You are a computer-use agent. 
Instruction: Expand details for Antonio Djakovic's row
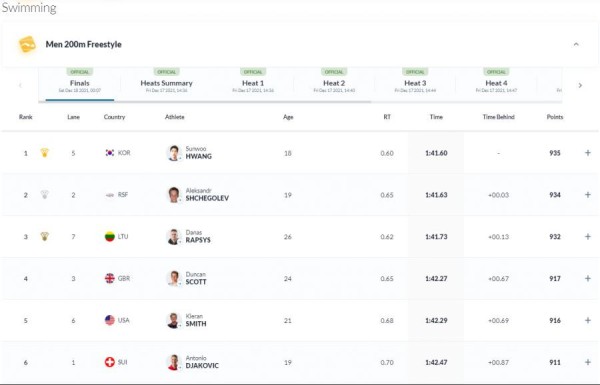pos(588,362)
